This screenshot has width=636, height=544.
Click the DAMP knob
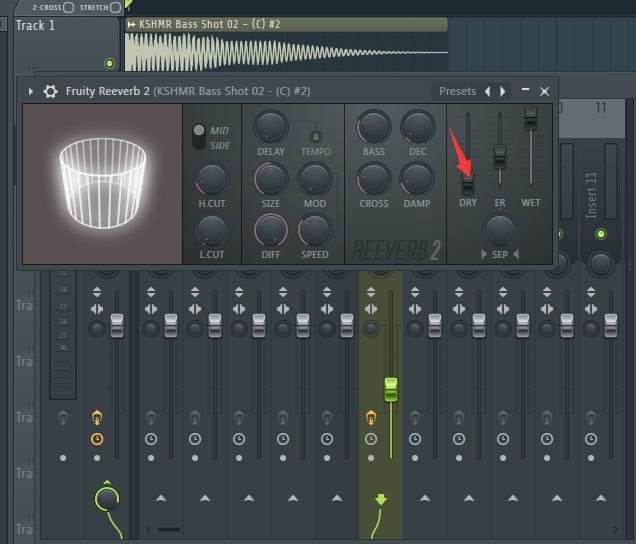coord(417,179)
